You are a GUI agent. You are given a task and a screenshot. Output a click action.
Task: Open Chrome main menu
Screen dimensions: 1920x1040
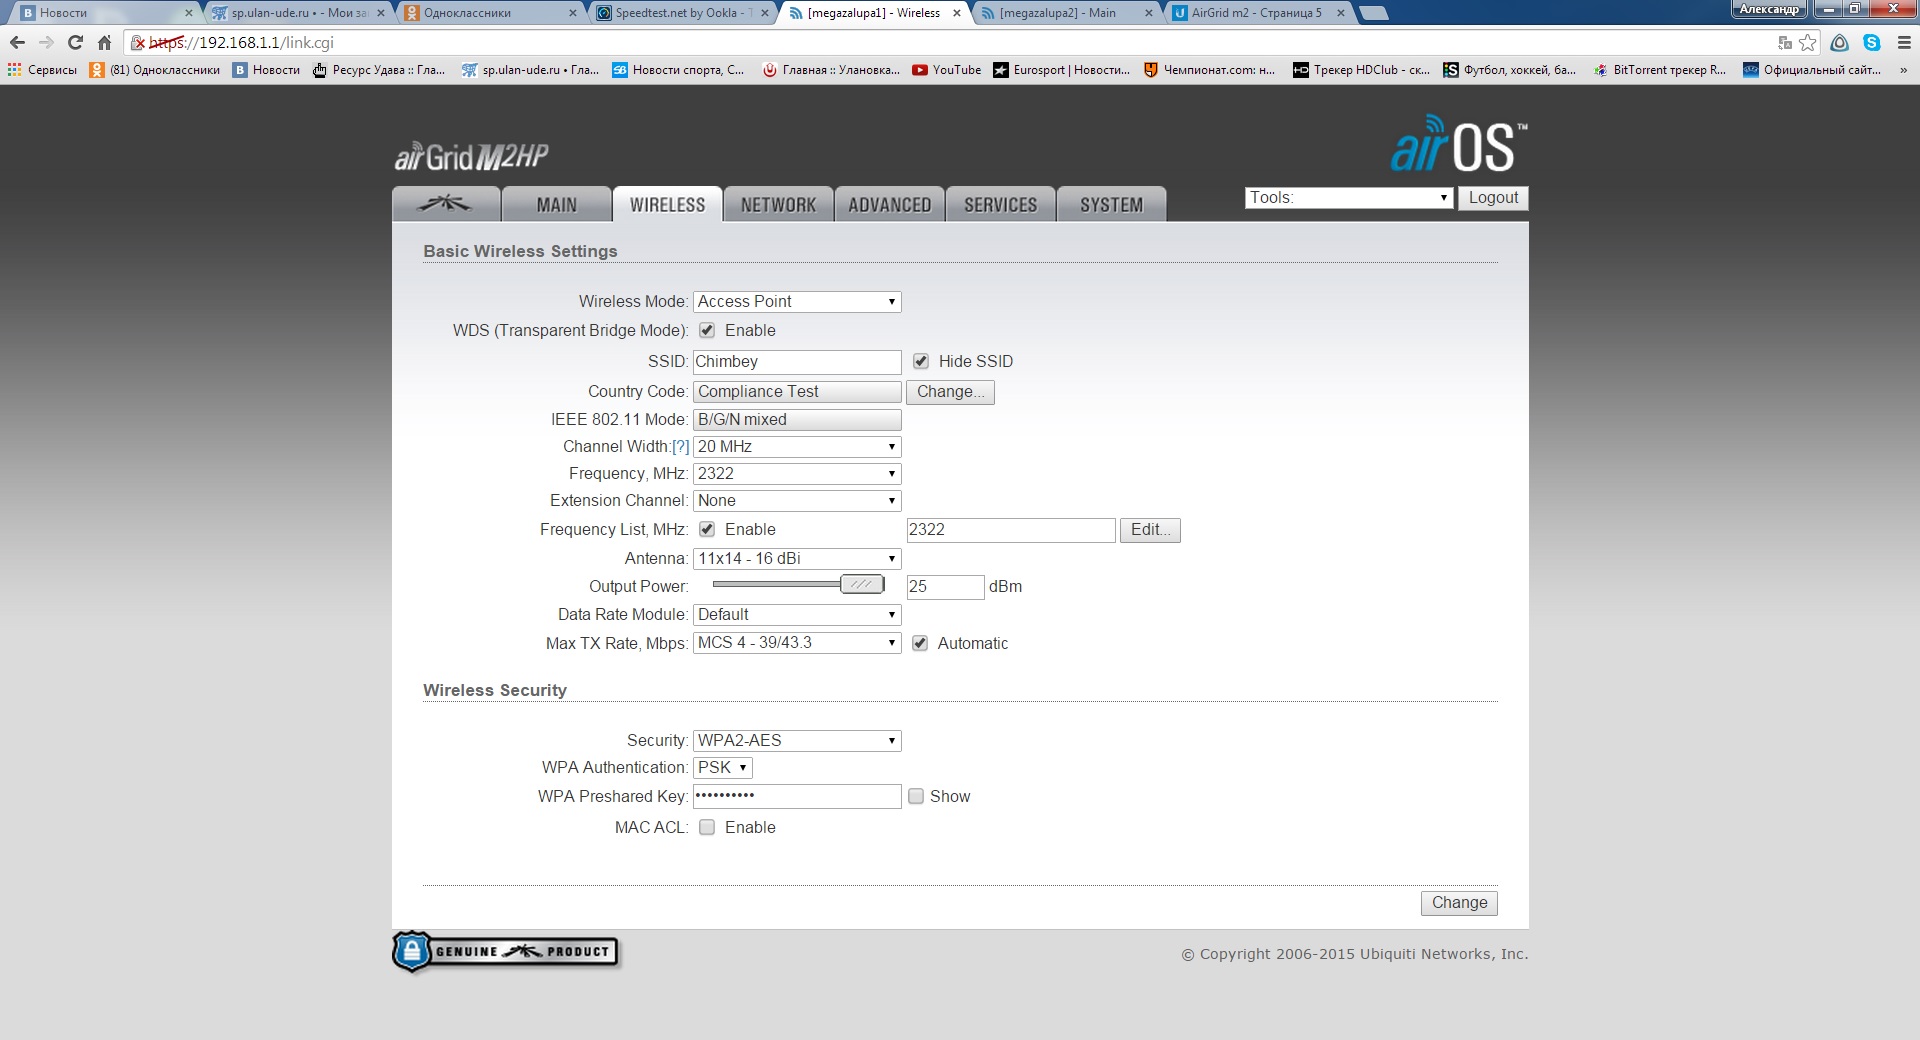[1904, 43]
